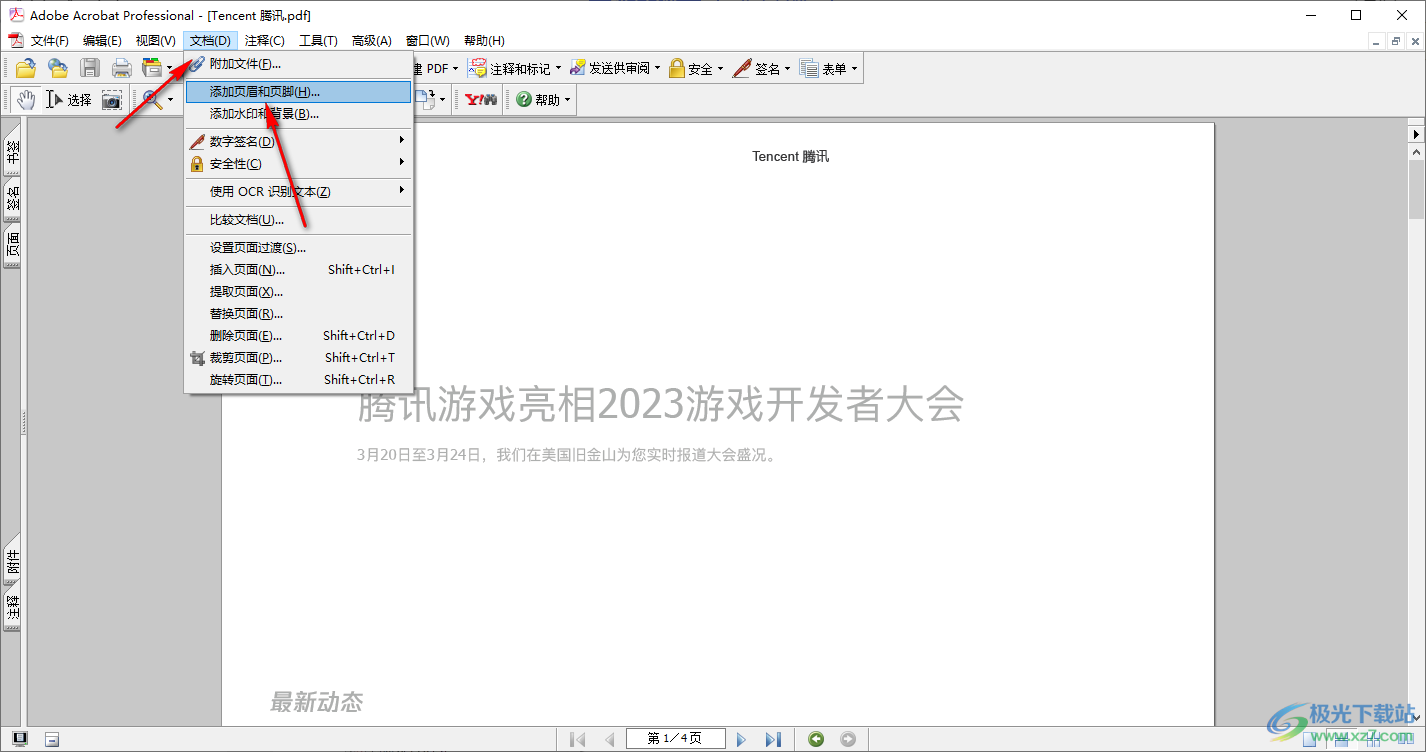Activate the Select (选择) text tool
Image resolution: width=1426 pixels, height=752 pixels.
pyautogui.click(x=69, y=99)
